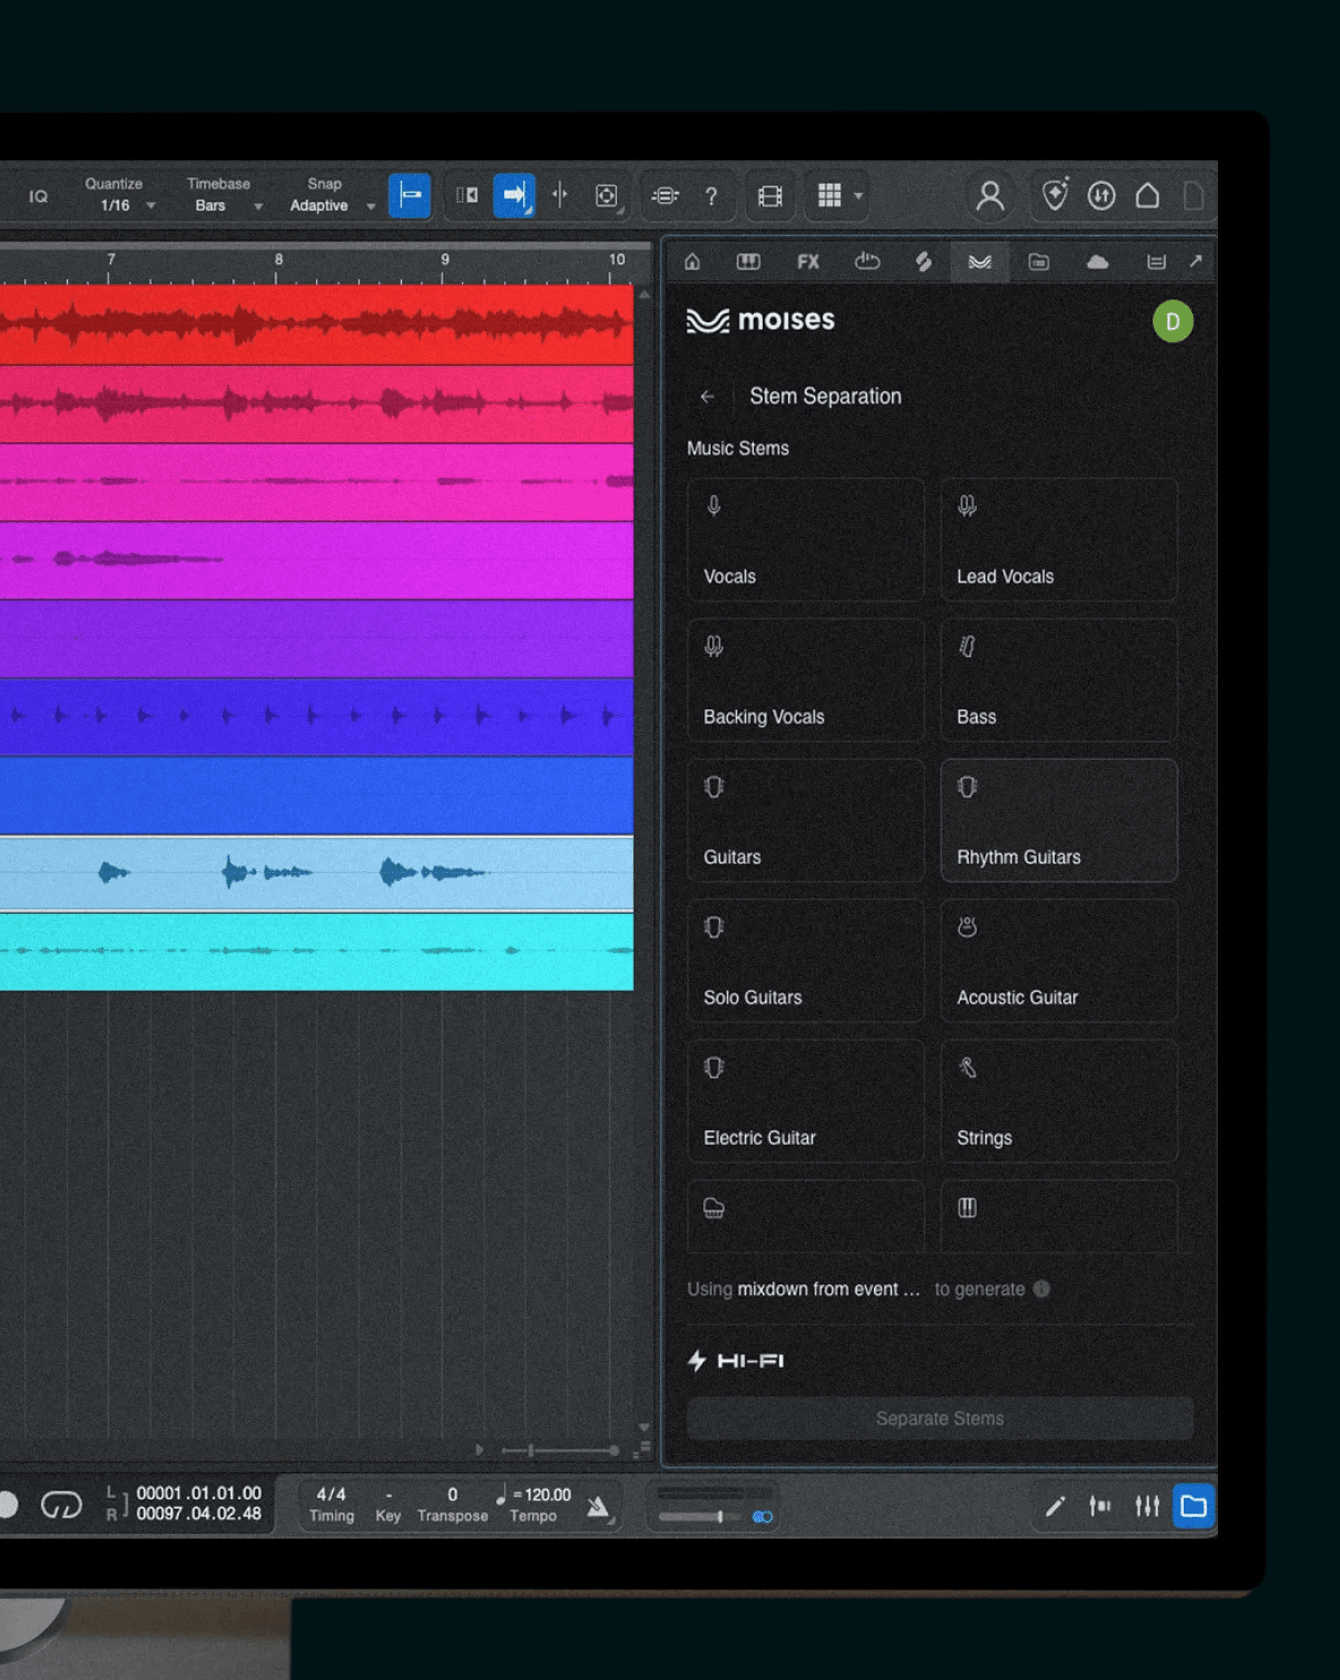Select the Acoustic Guitar stem card

1058,960
